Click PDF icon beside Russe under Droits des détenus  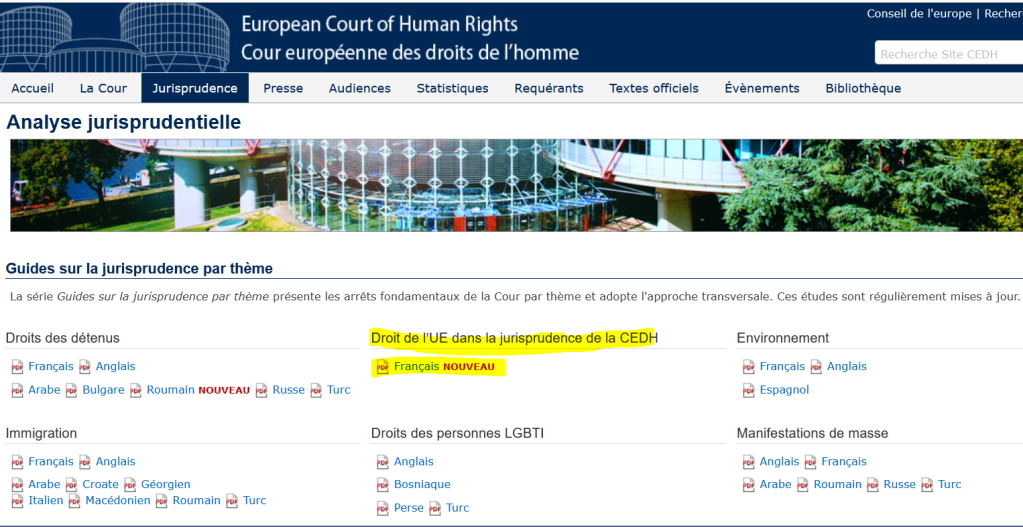[261, 390]
